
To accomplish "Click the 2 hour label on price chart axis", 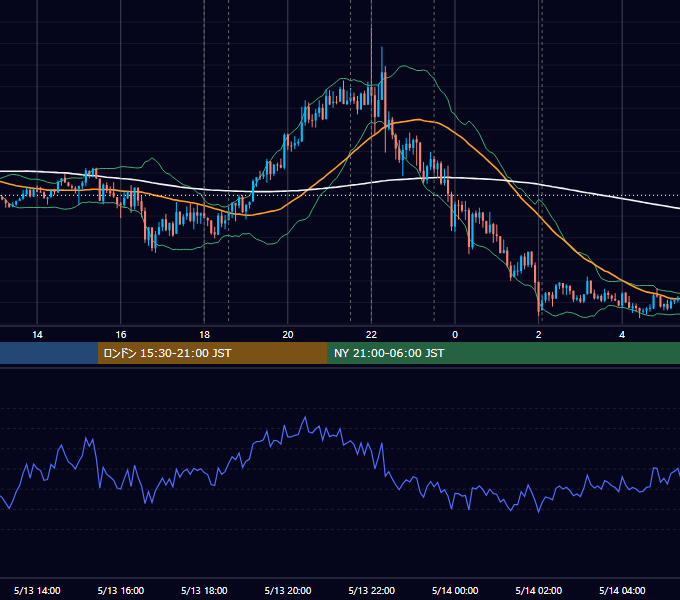I will click(x=539, y=335).
